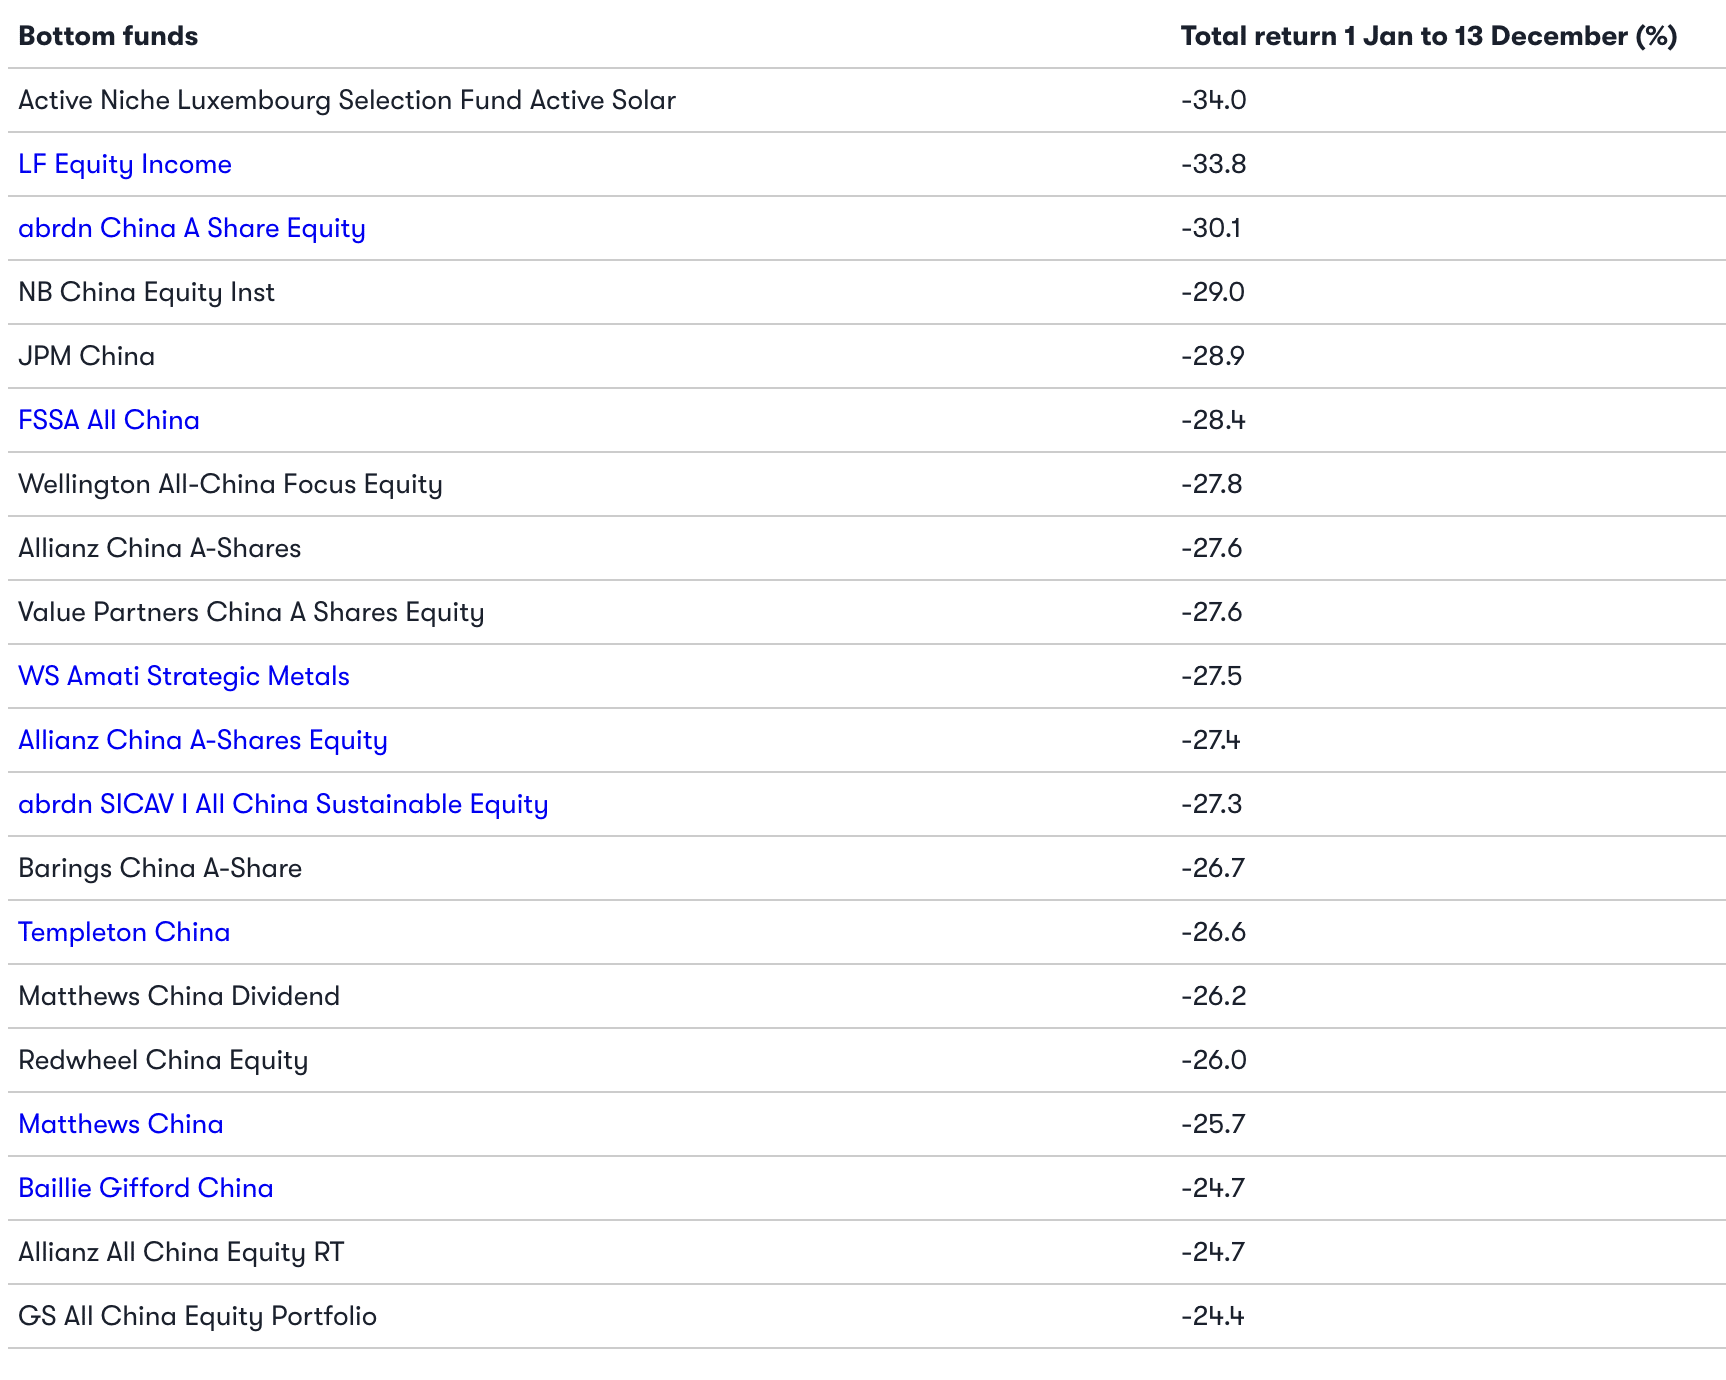Select the -27.5 return value
Viewport: 1726px width, 1380px height.
coord(1211,676)
